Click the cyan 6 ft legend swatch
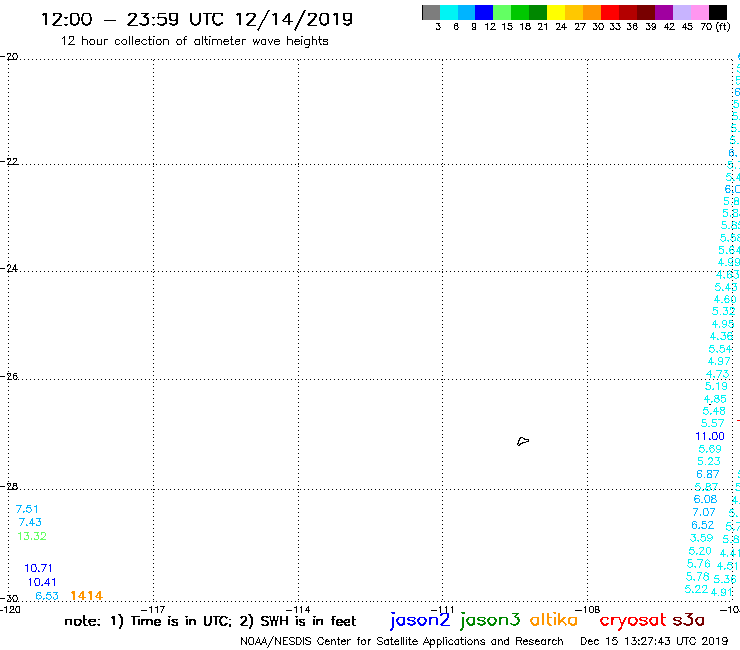Image resolution: width=740 pixels, height=650 pixels. (x=449, y=12)
